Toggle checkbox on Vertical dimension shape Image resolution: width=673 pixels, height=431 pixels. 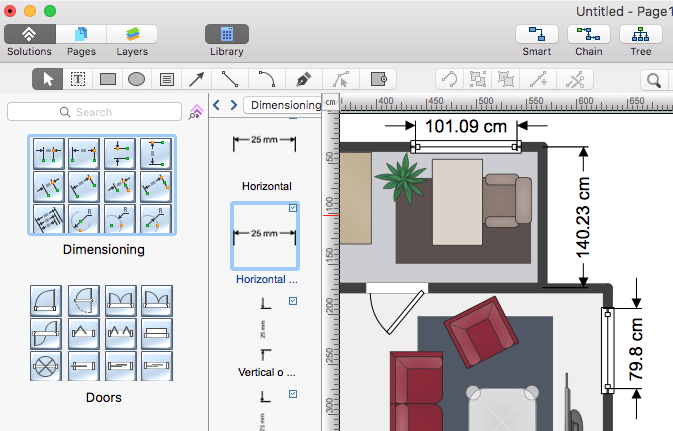[292, 300]
